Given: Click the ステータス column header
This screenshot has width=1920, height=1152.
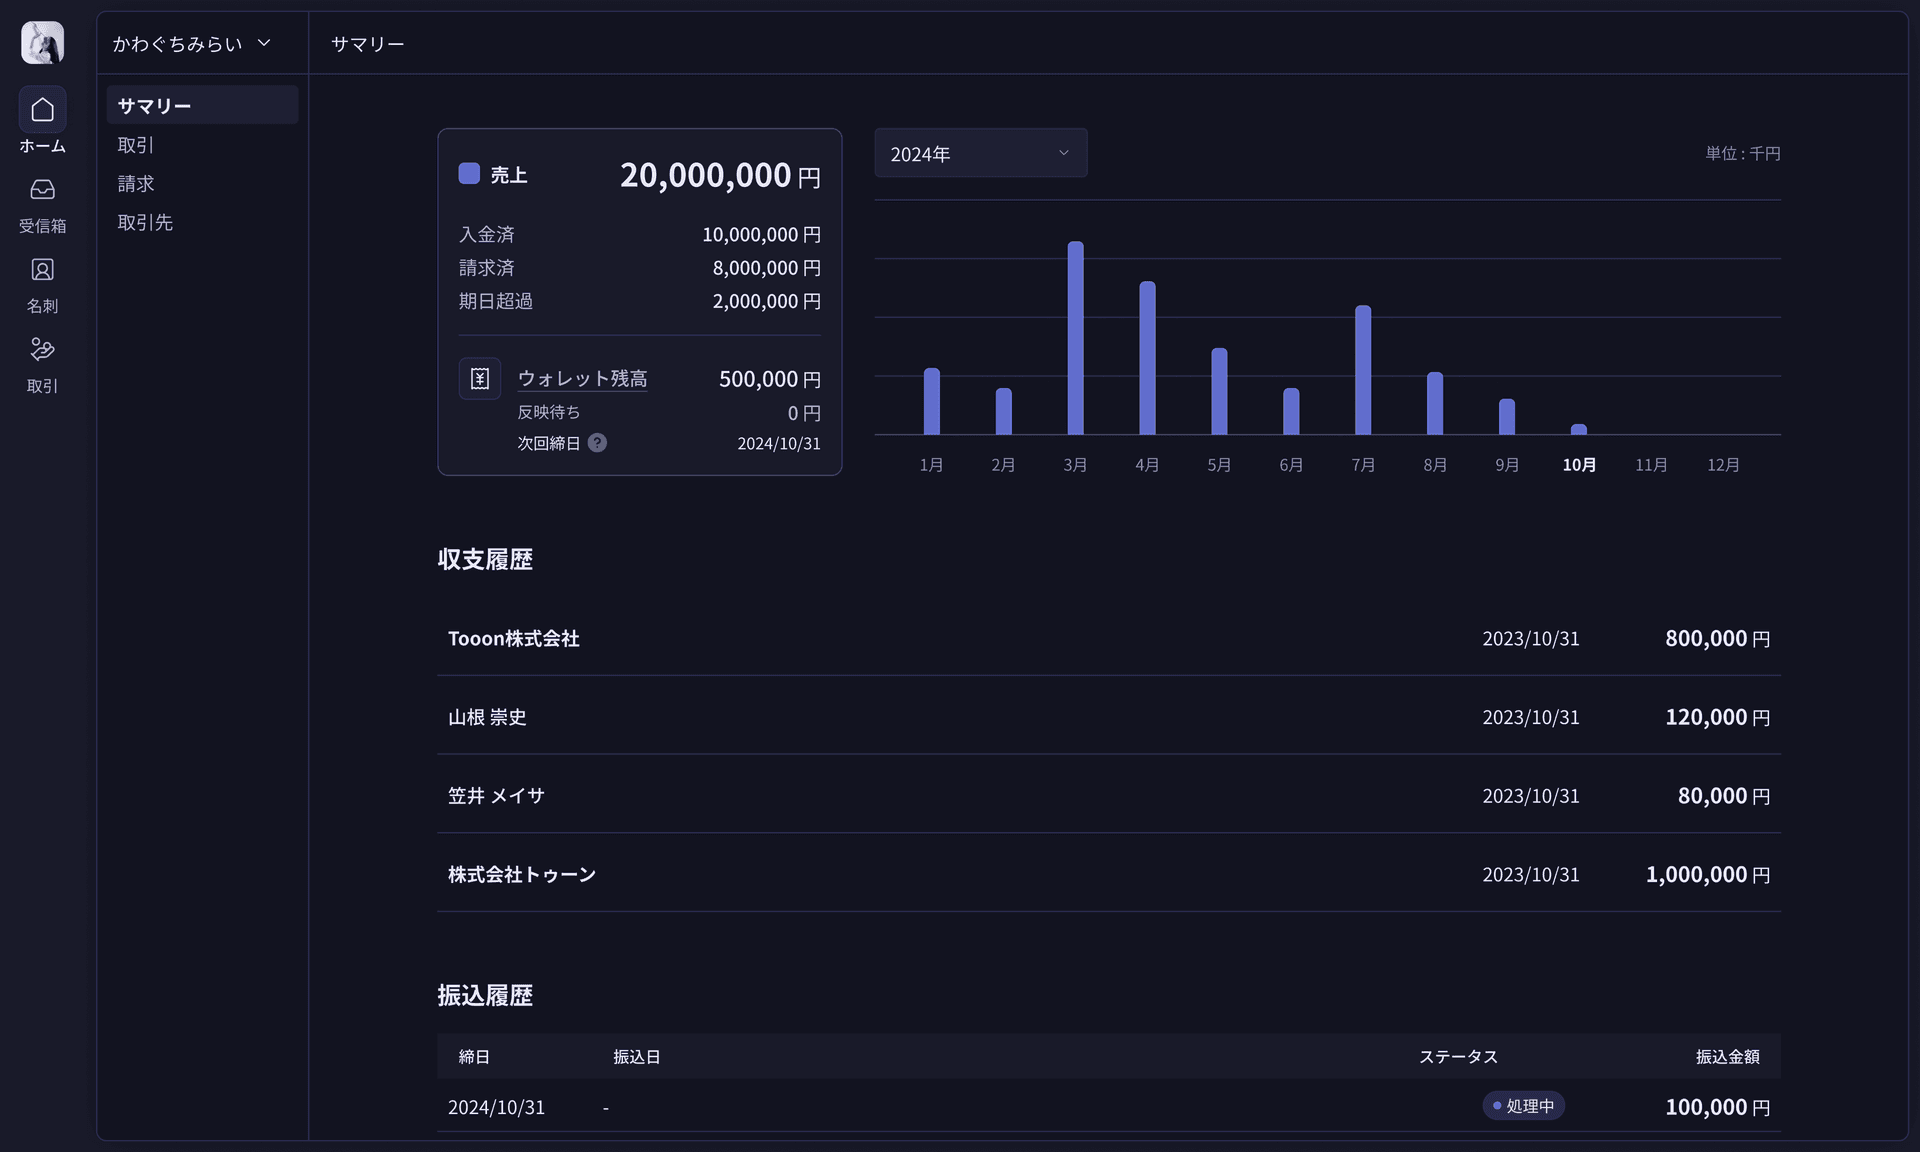Looking at the screenshot, I should (1458, 1057).
